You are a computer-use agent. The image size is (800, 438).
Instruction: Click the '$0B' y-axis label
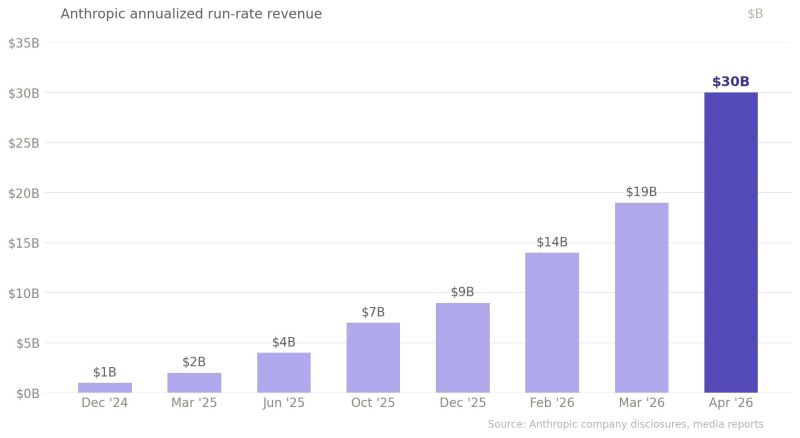[28, 394]
